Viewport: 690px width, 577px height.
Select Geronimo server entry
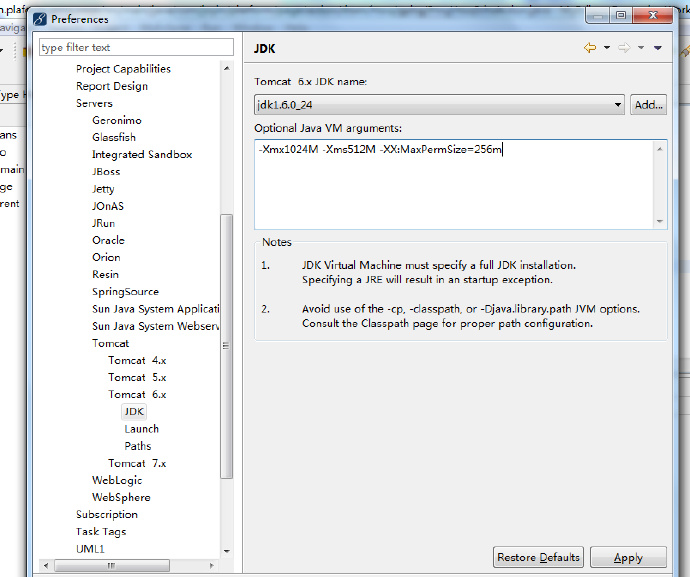[x=117, y=120]
